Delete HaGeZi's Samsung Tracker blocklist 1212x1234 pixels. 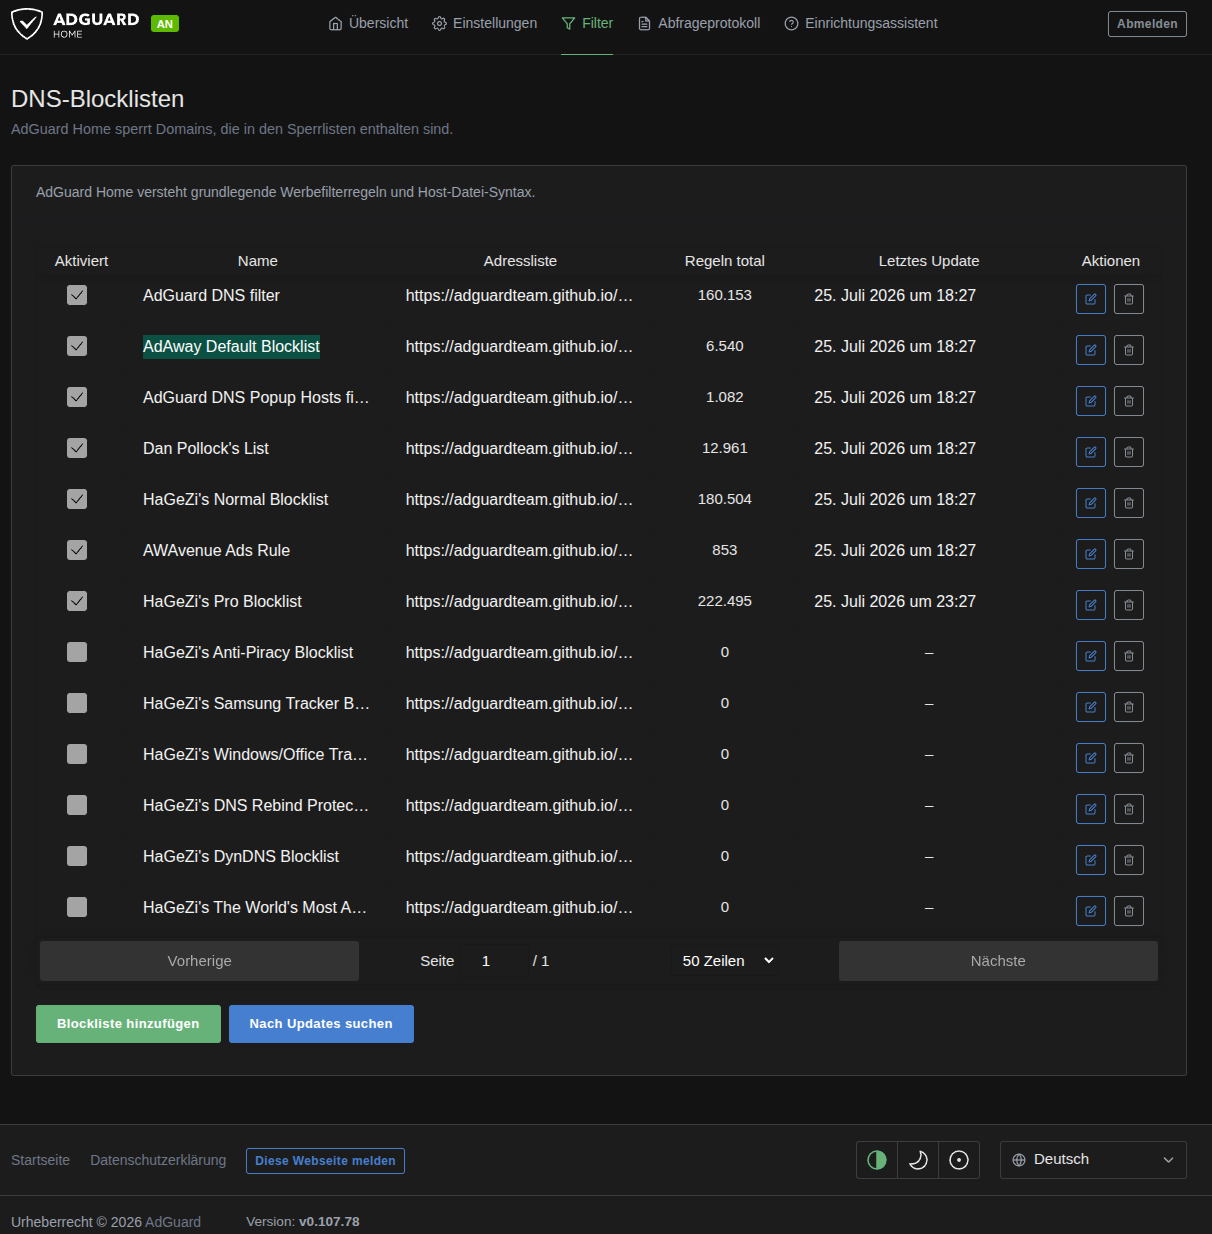[1129, 707]
